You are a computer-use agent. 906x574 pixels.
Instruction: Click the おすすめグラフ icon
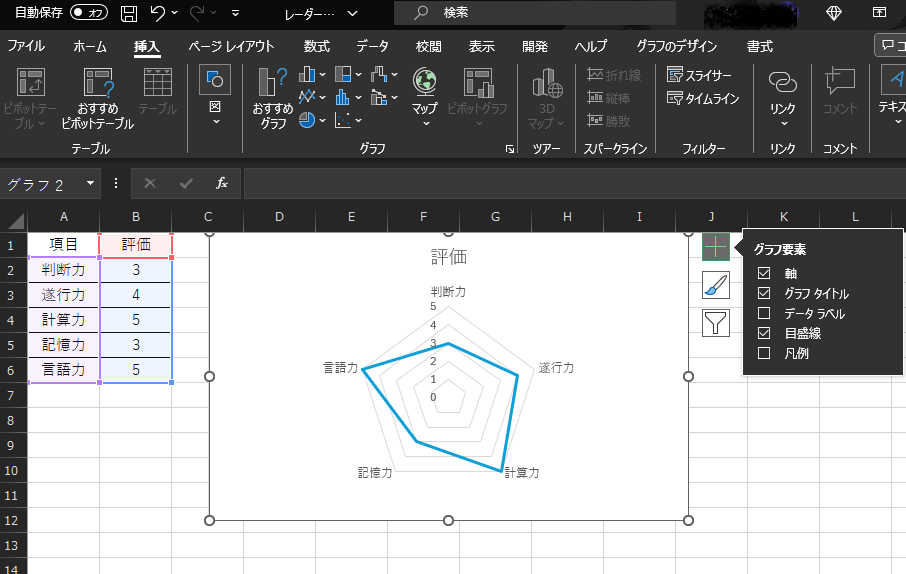tap(273, 86)
